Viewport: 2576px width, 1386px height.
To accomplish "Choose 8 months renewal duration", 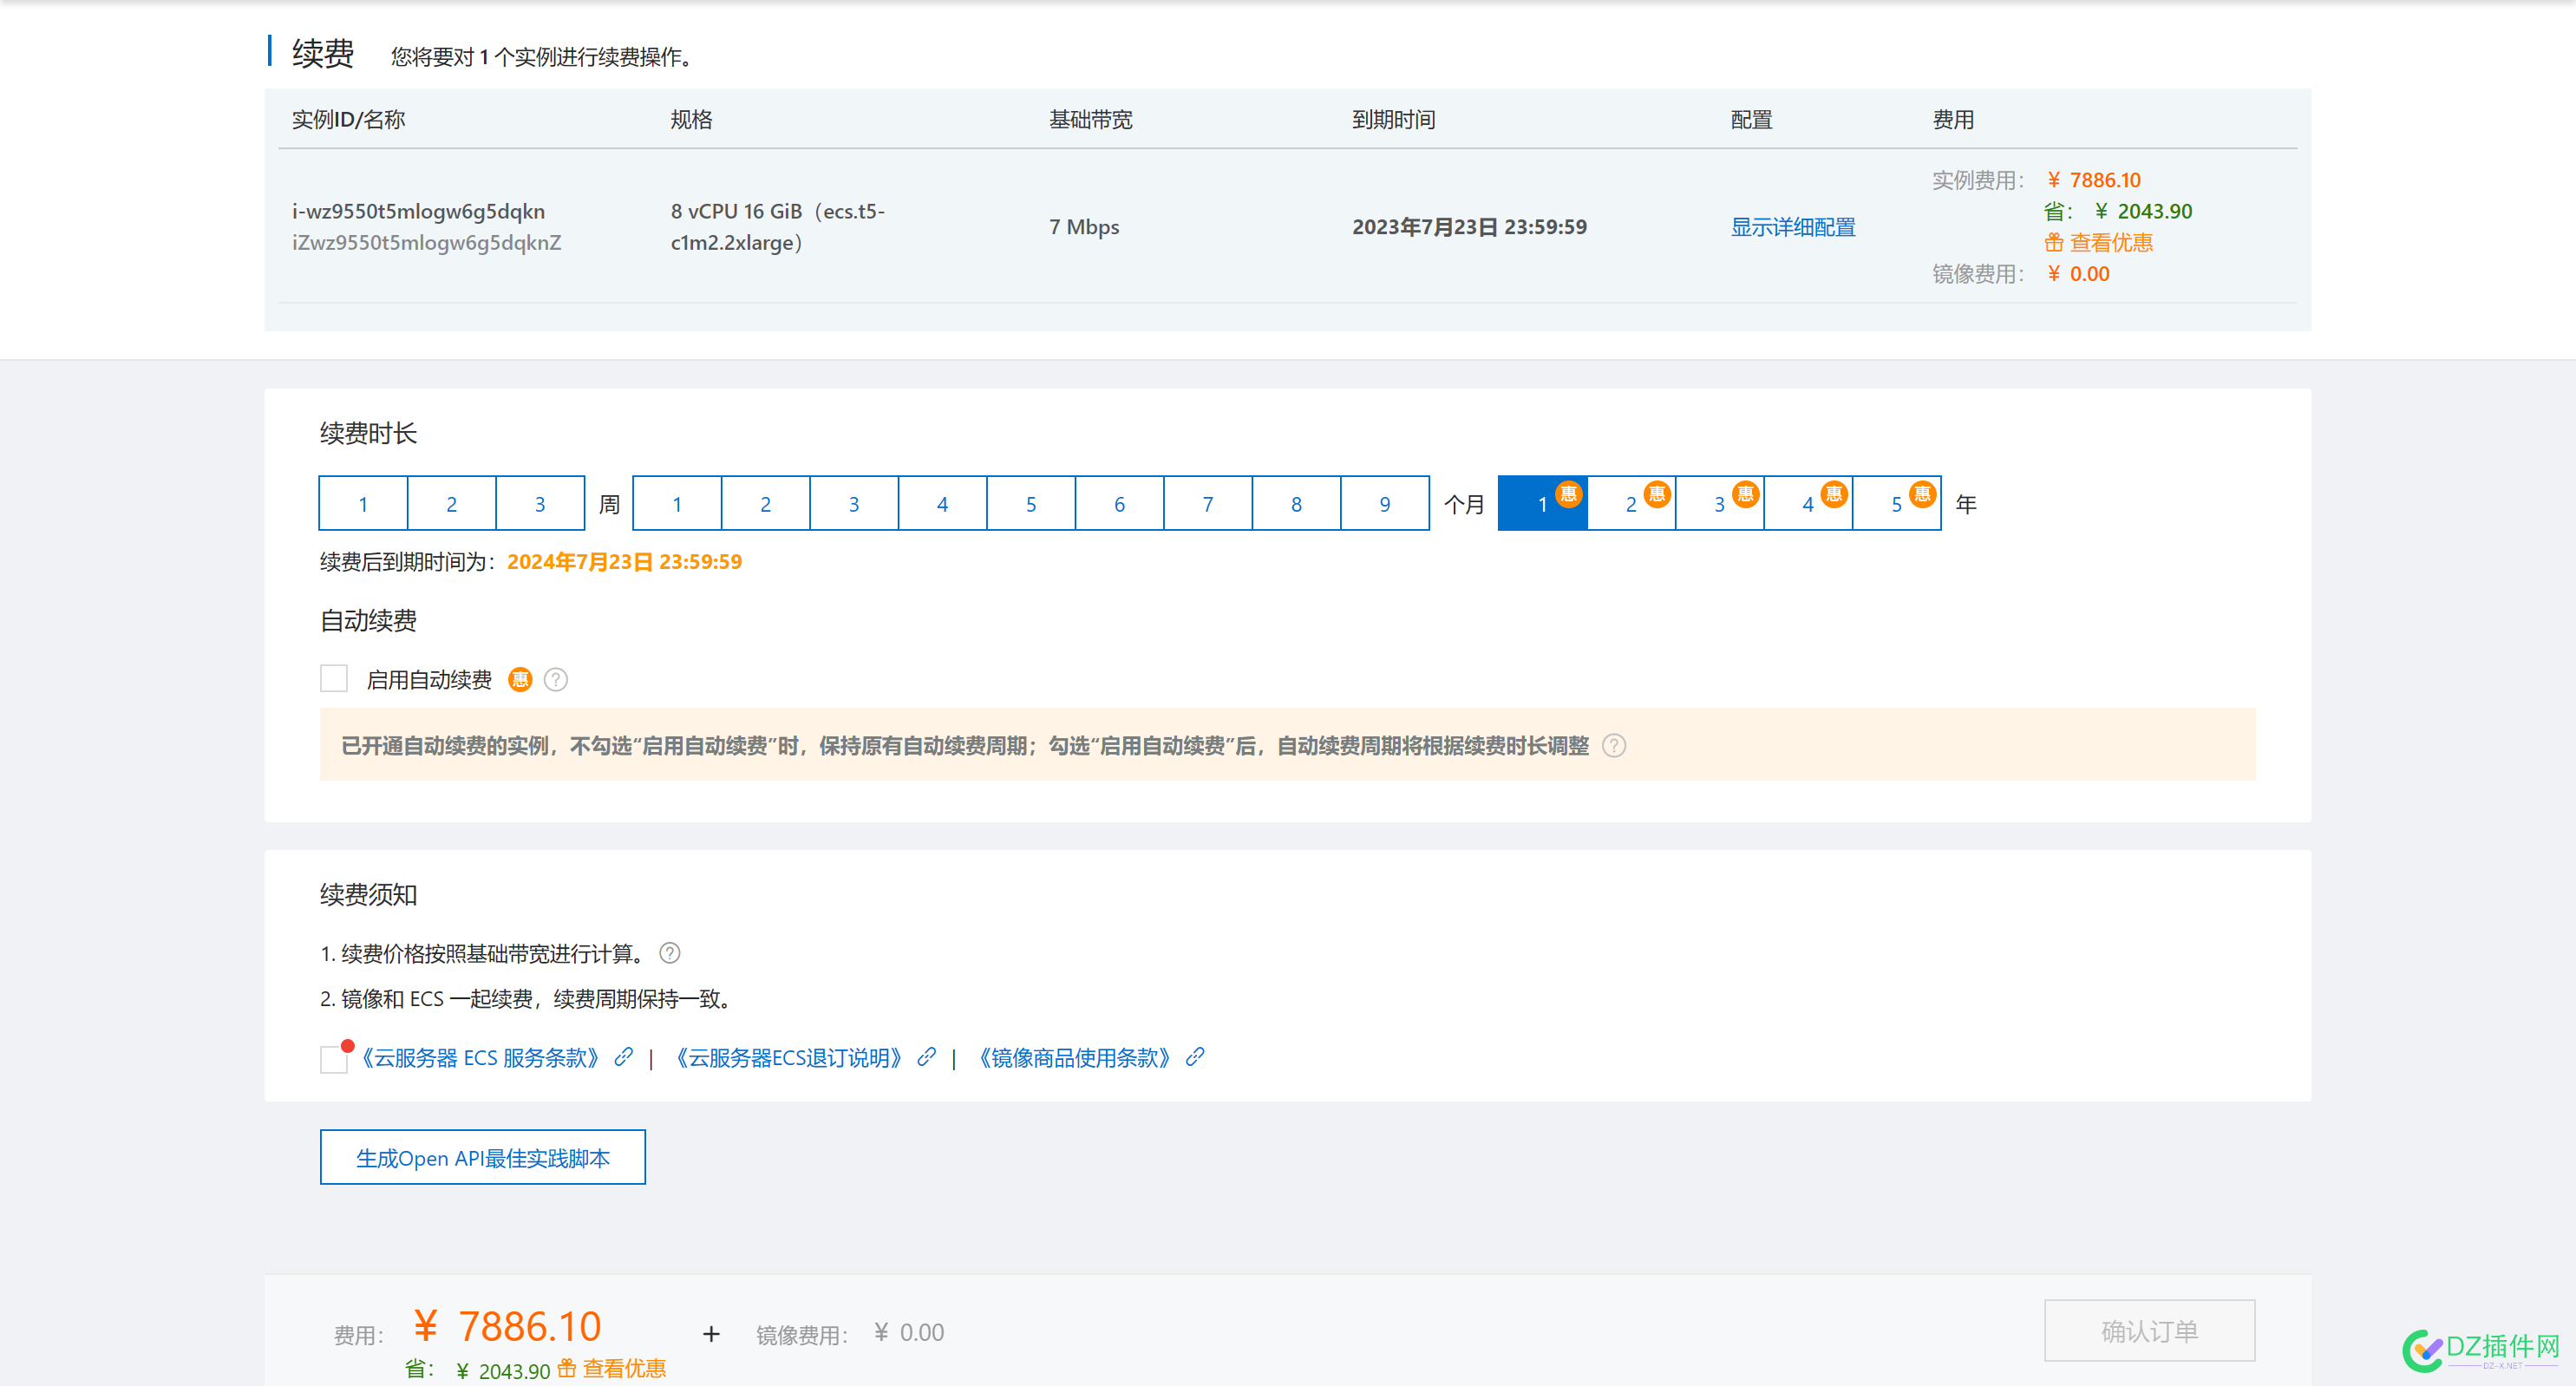I will click(x=1296, y=503).
